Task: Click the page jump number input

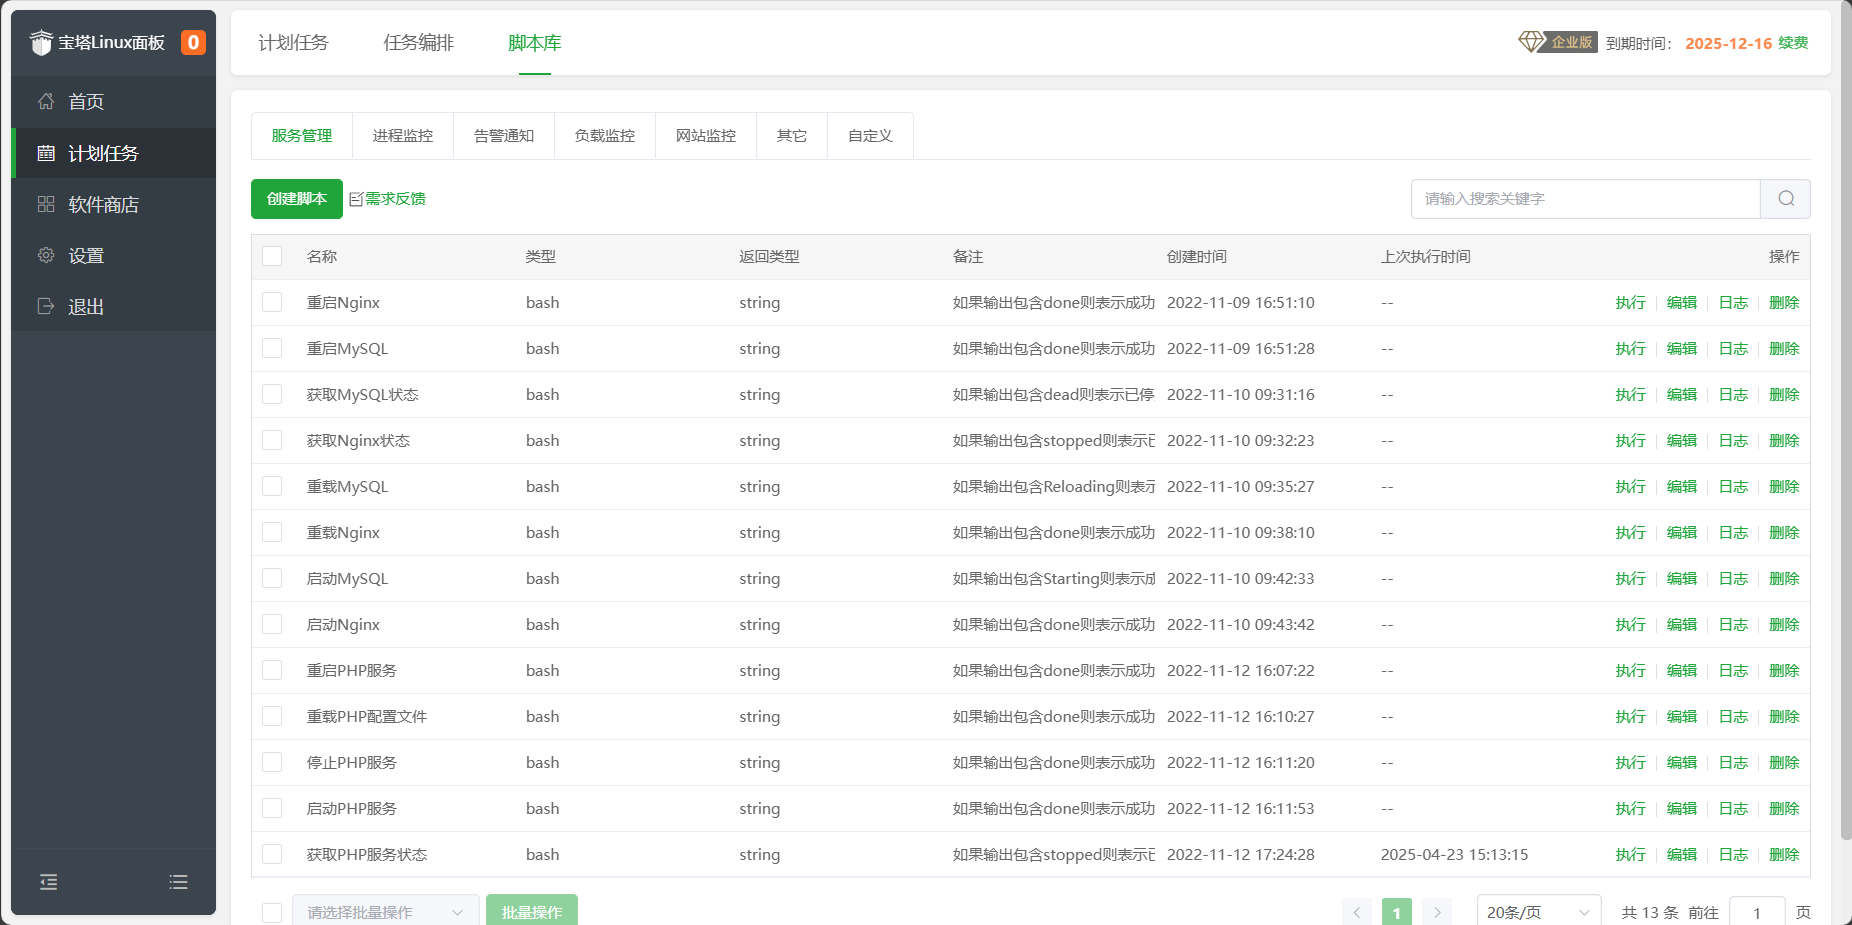Action: pos(1757,912)
